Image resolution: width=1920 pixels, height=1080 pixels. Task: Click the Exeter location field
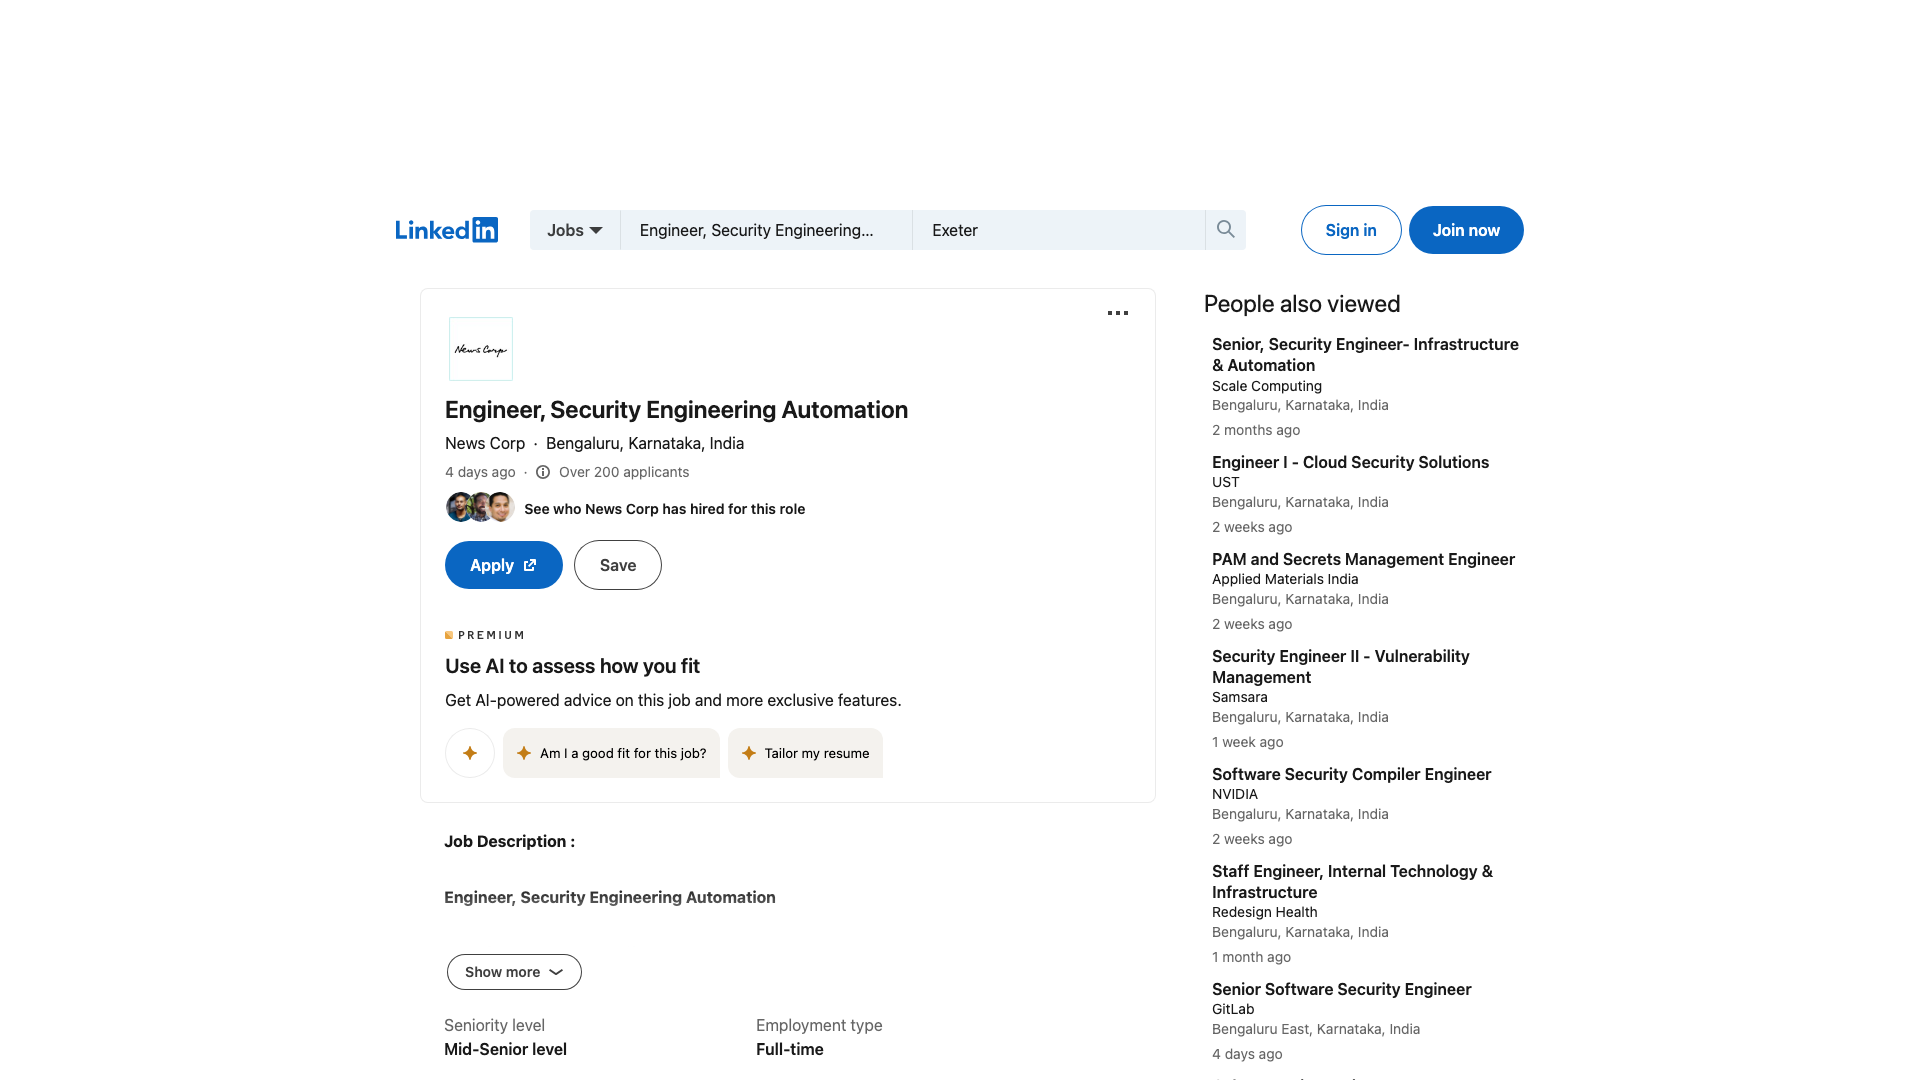click(1058, 230)
